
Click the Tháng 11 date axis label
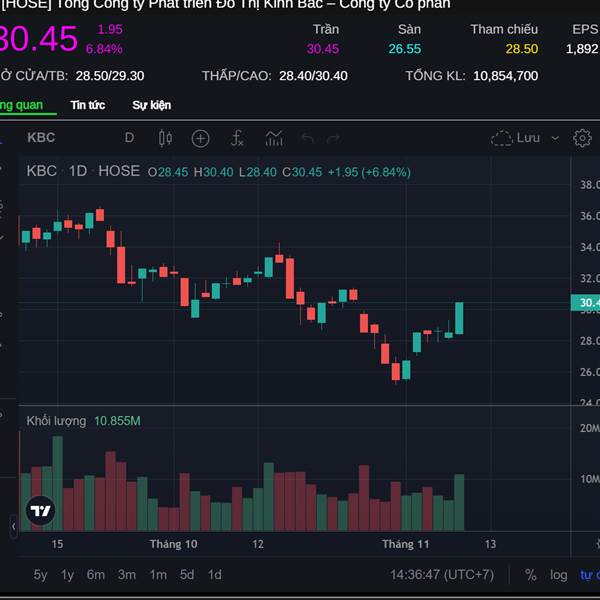click(406, 544)
